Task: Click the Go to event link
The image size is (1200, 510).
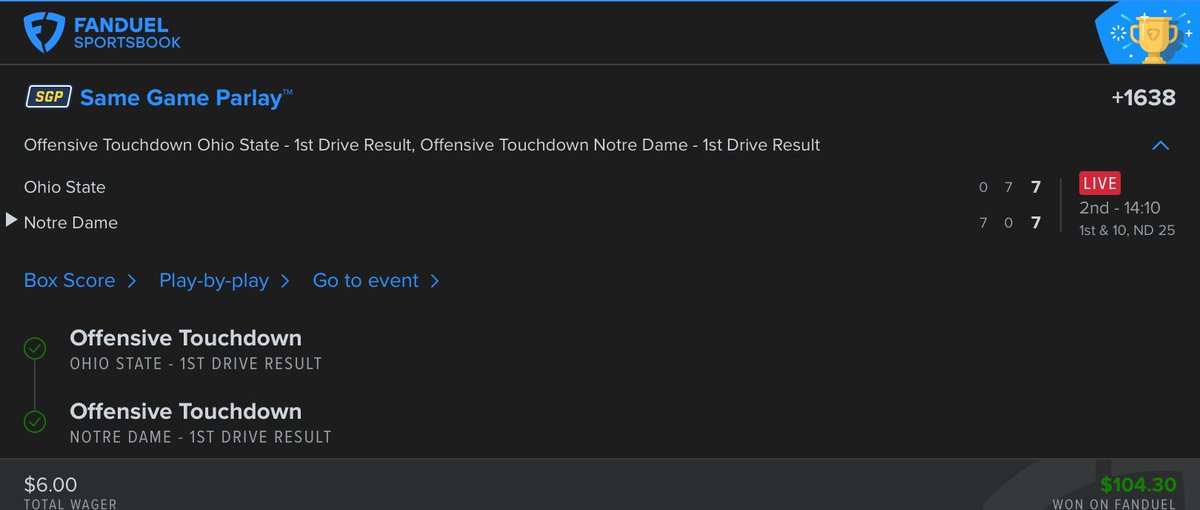Action: (365, 281)
